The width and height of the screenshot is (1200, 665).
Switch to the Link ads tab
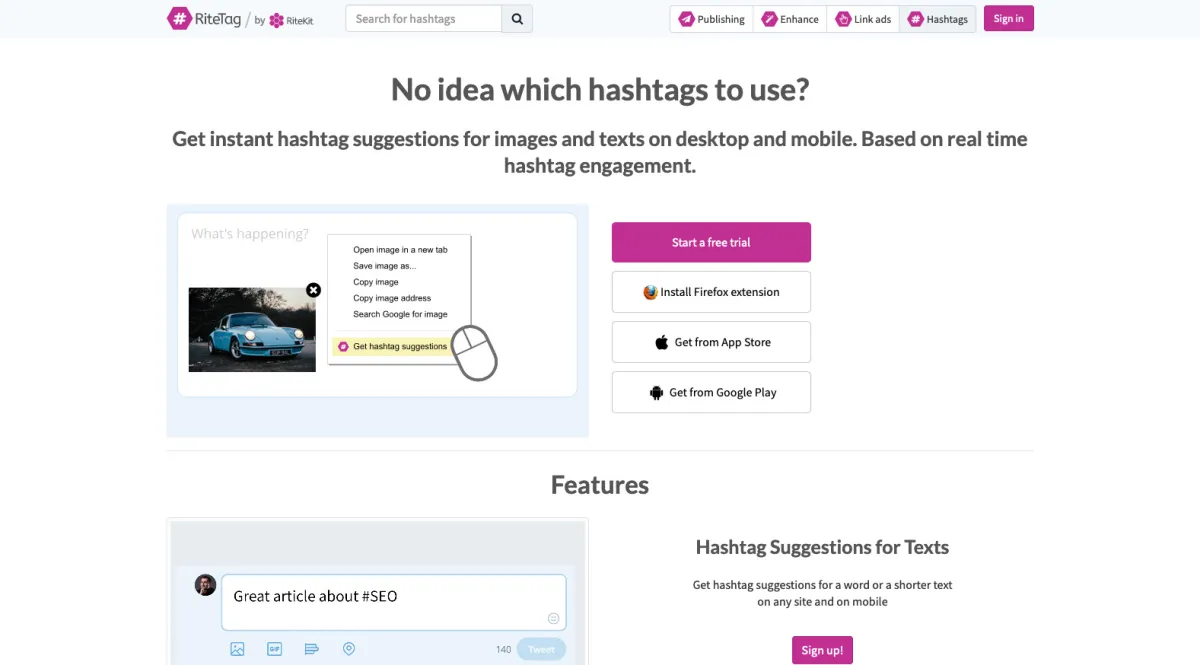[x=863, y=18]
